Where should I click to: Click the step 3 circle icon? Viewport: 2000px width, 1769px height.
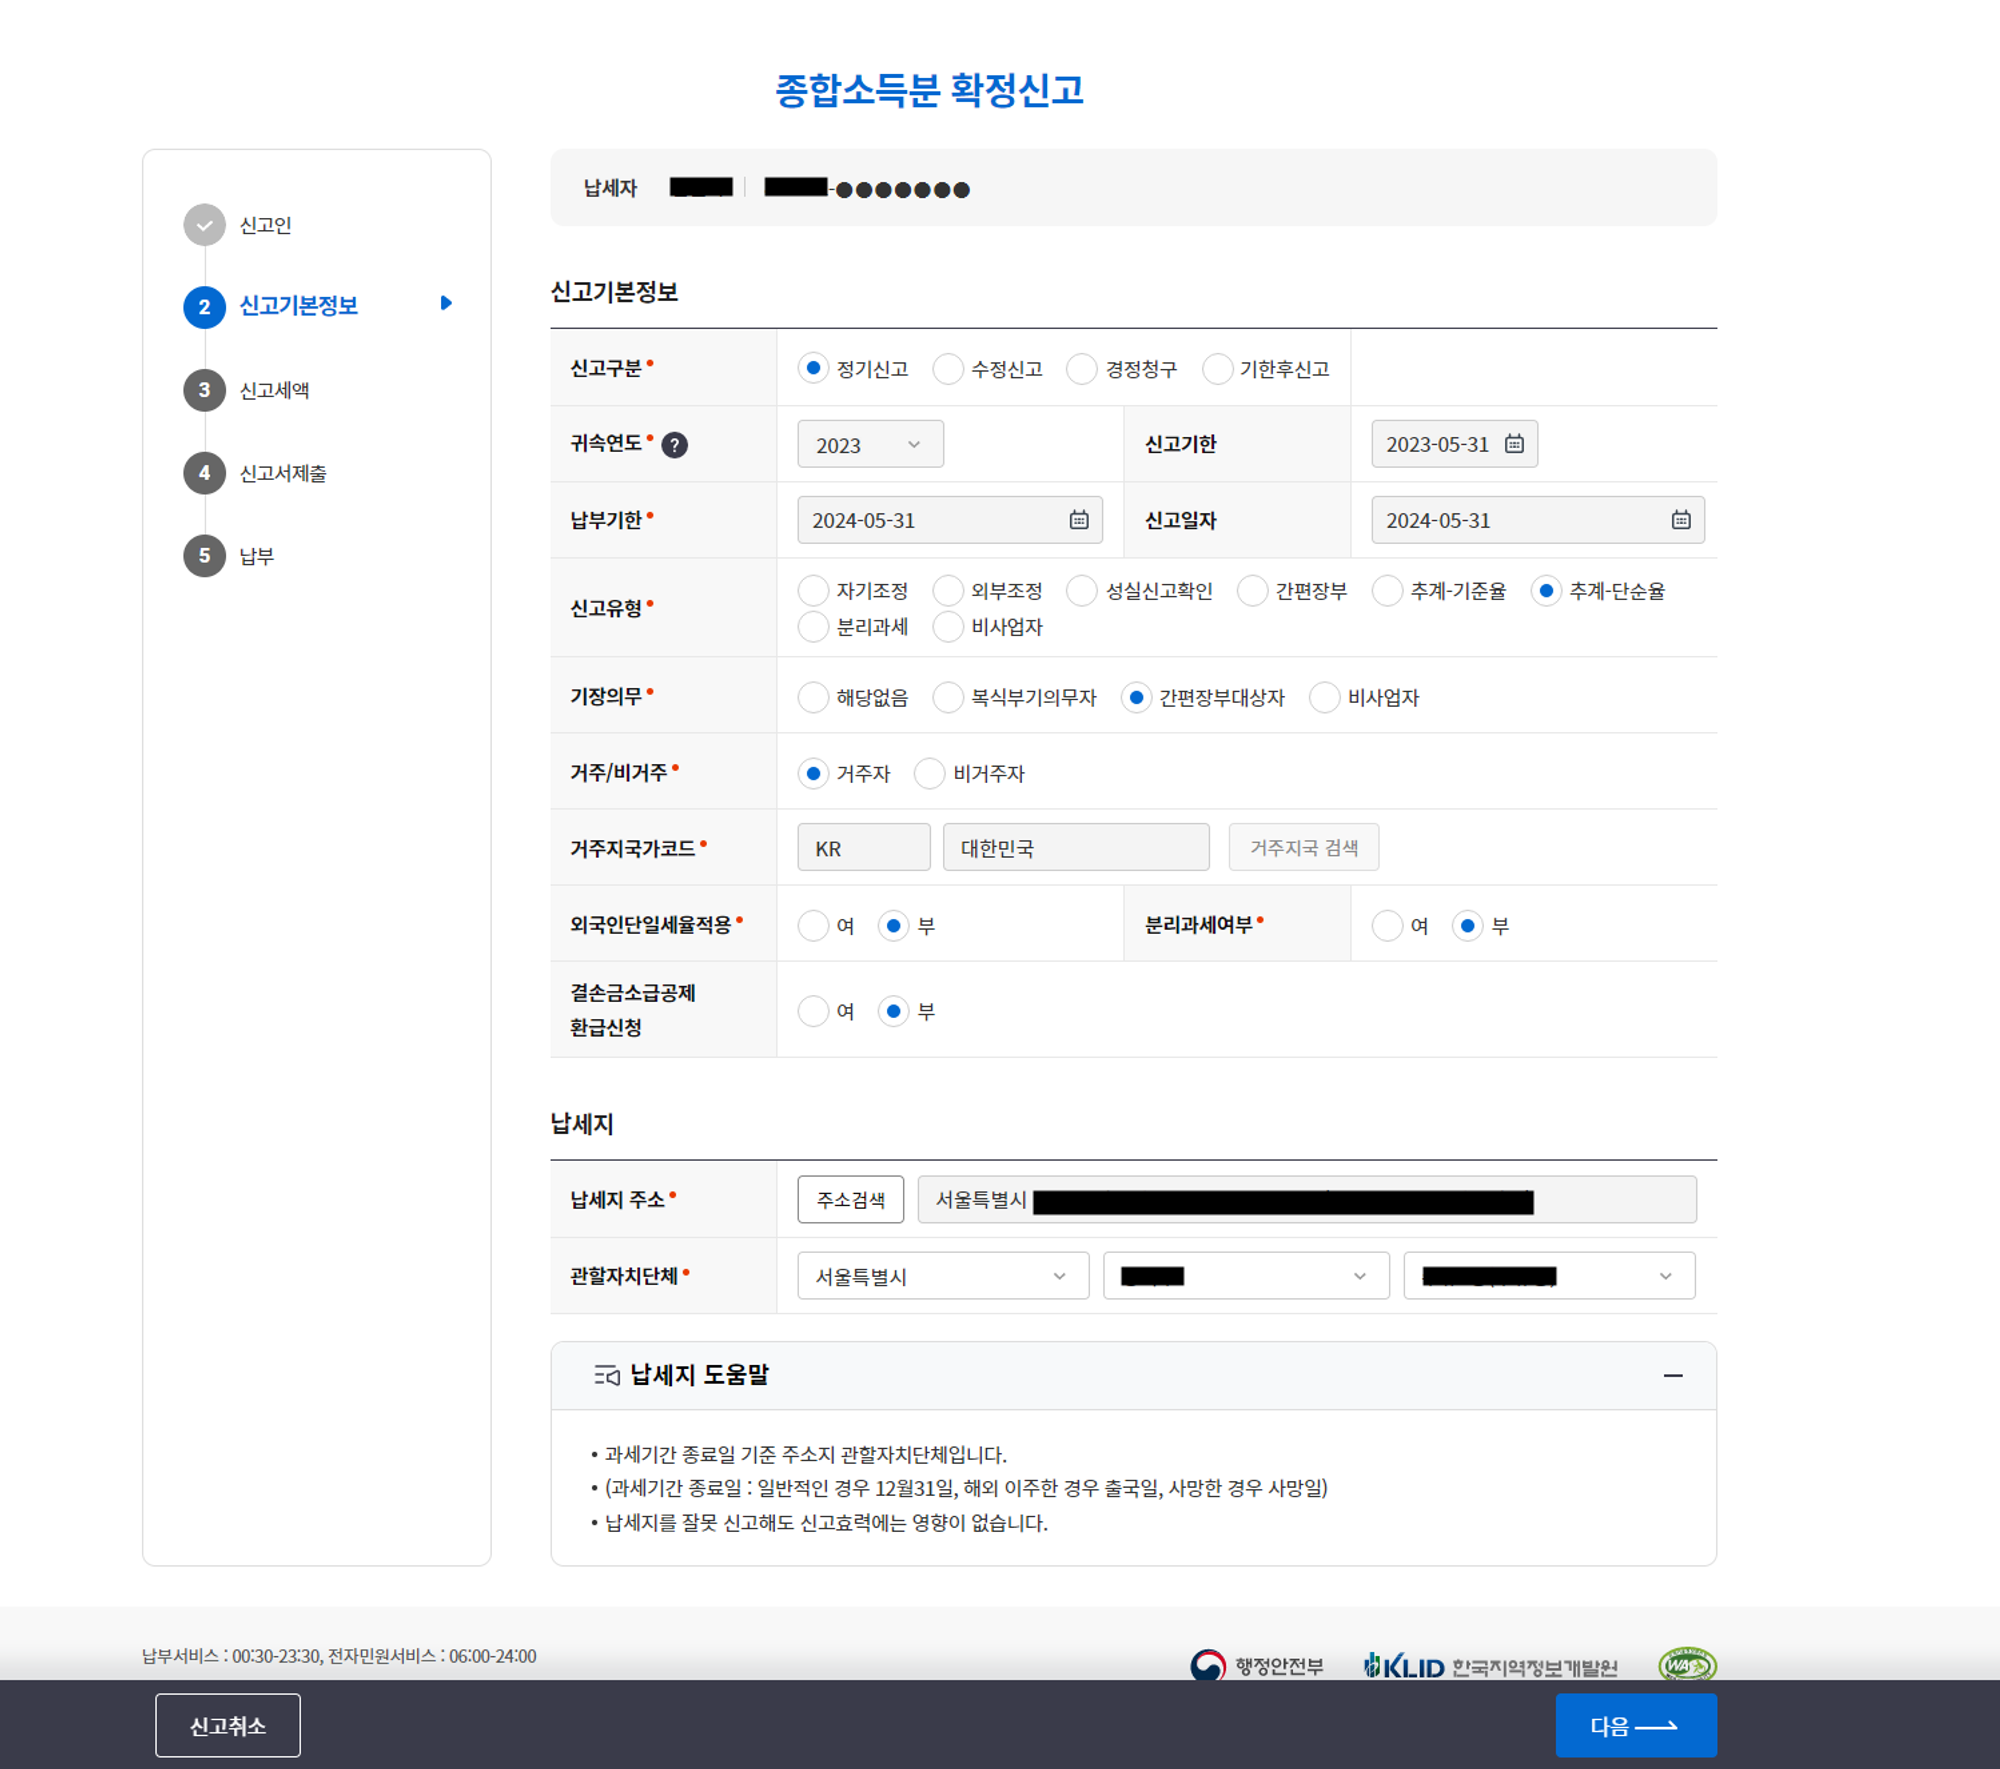[x=204, y=390]
